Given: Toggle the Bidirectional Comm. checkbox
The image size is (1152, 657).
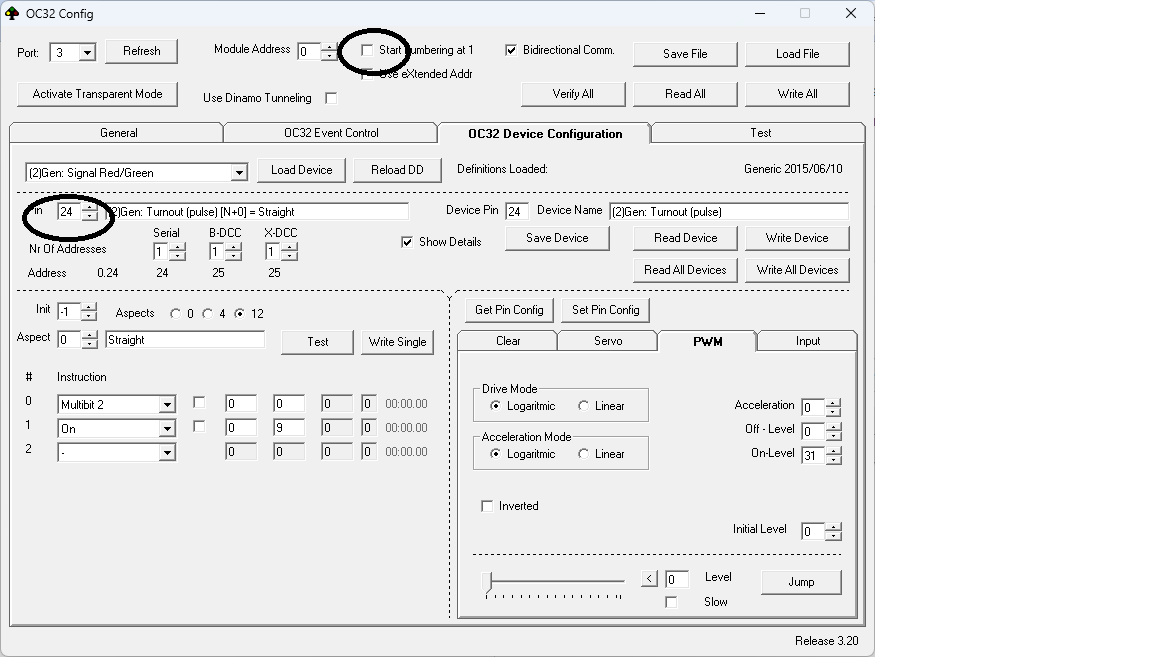Looking at the screenshot, I should pyautogui.click(x=512, y=50).
